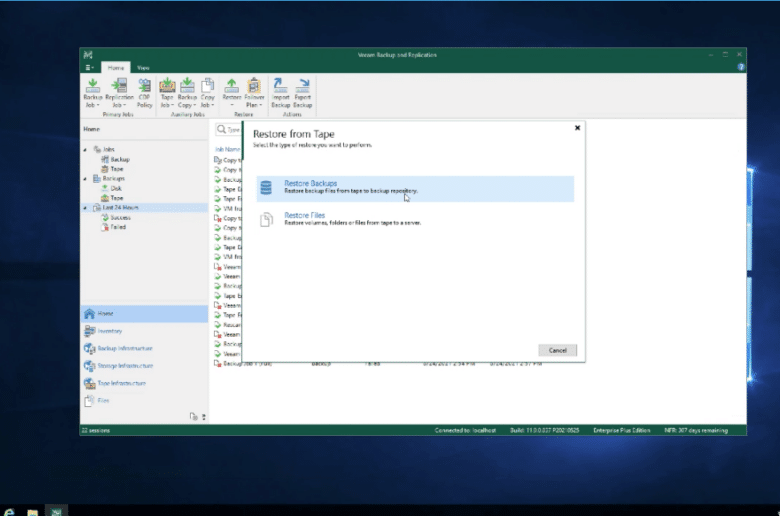Viewport: 780px width, 516px height.
Task: Select the Jobs tree node
Action: coord(104,149)
